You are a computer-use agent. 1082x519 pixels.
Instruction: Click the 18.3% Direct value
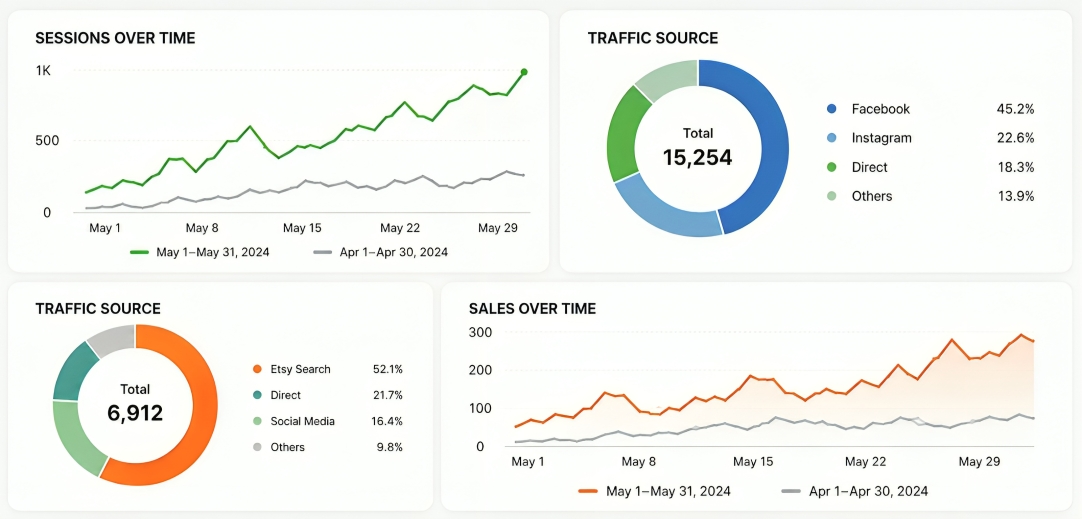click(x=1015, y=167)
